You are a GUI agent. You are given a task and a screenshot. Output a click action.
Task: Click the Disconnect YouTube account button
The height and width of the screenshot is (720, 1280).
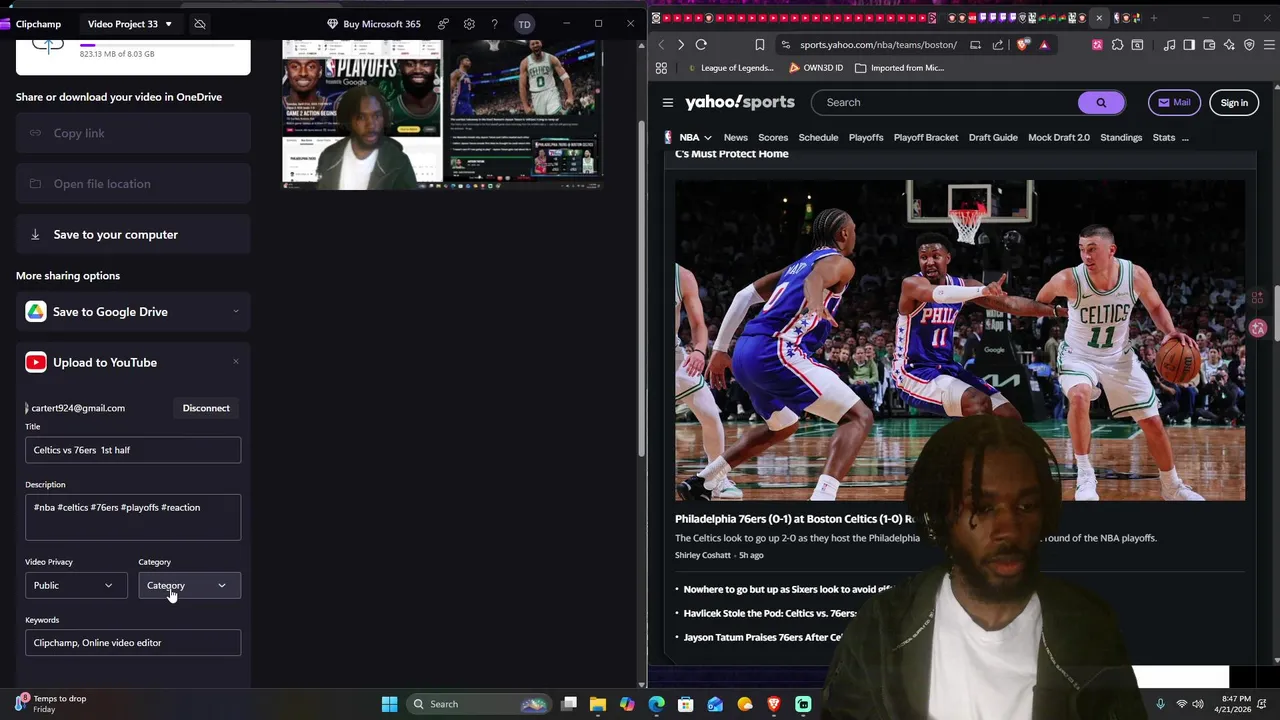tap(206, 408)
